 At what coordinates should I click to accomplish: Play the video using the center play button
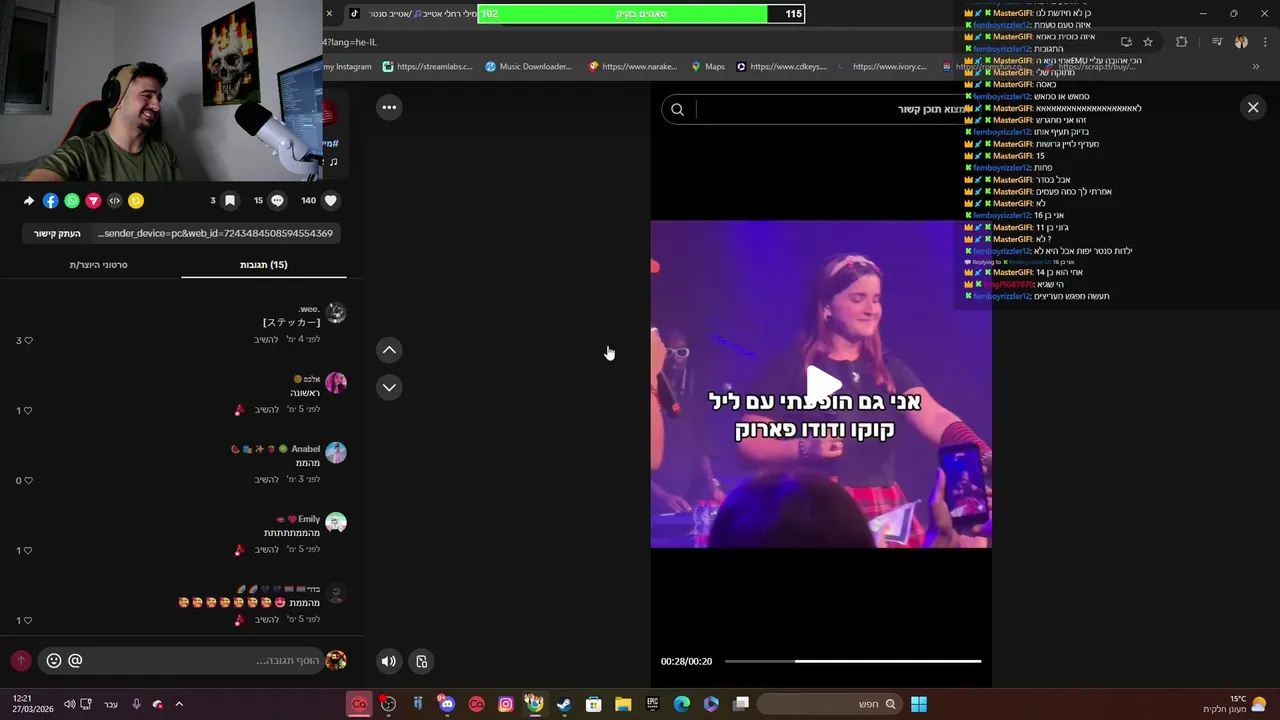823,383
